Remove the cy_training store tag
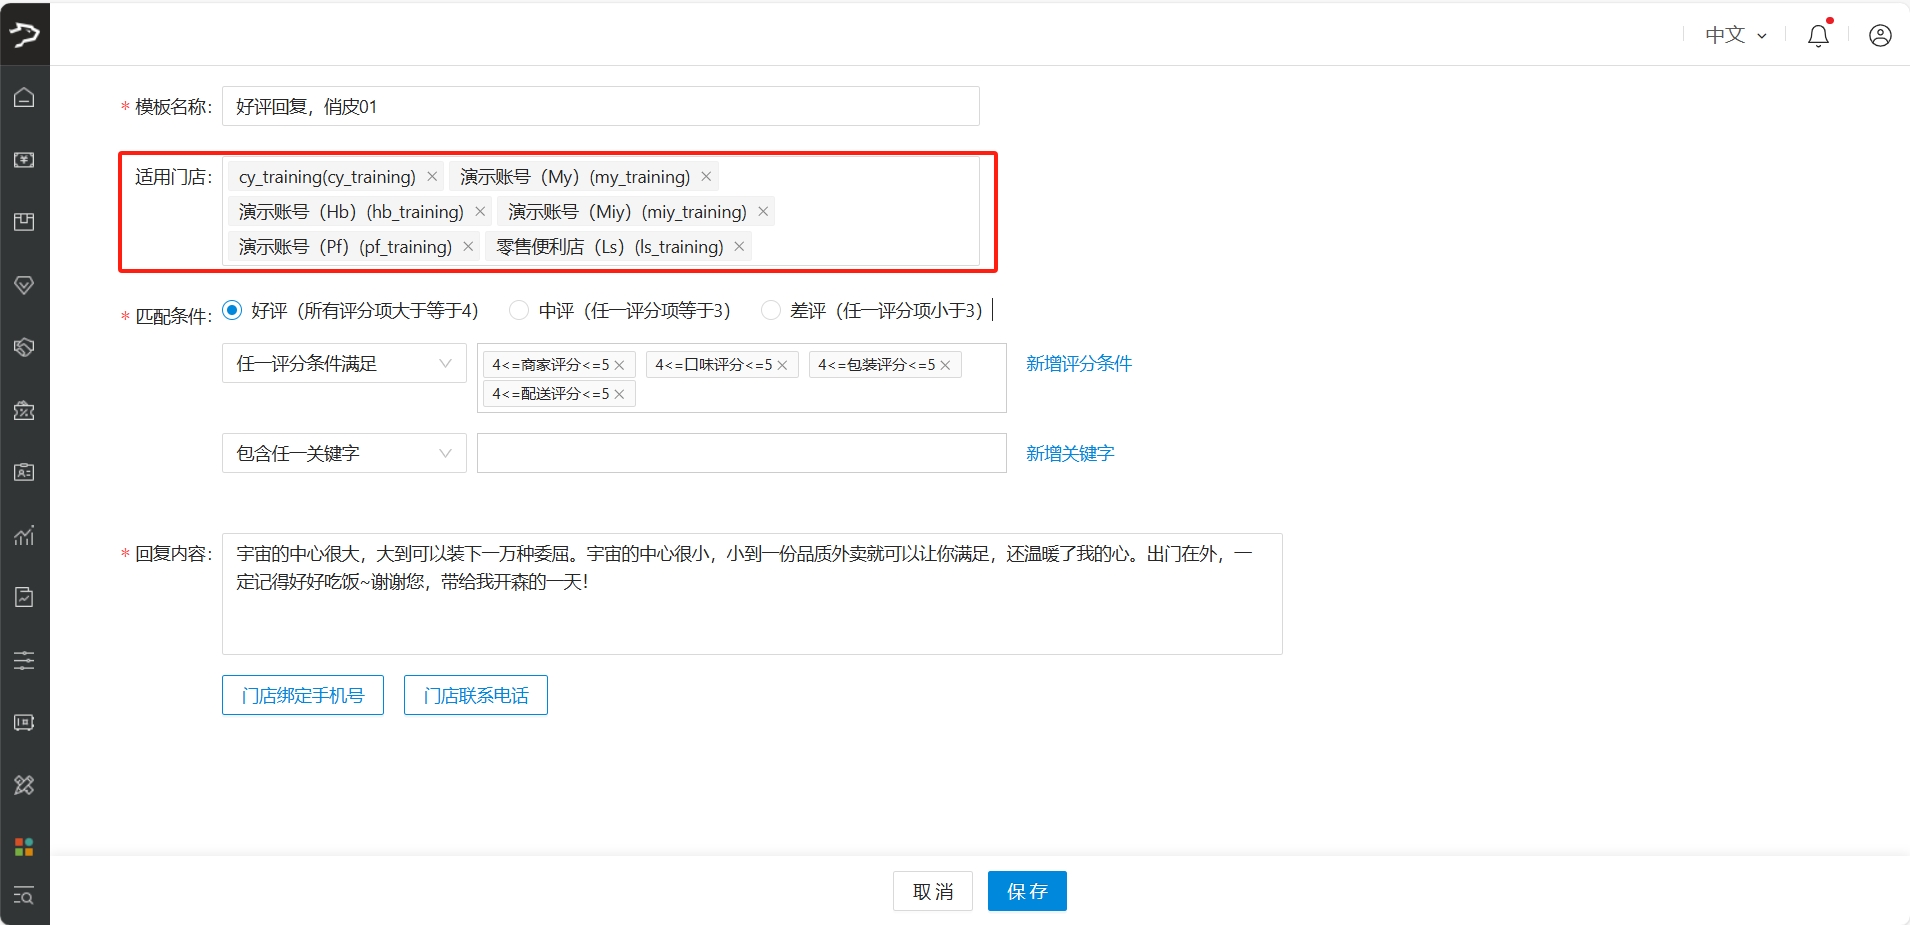The width and height of the screenshot is (1910, 925). (432, 177)
